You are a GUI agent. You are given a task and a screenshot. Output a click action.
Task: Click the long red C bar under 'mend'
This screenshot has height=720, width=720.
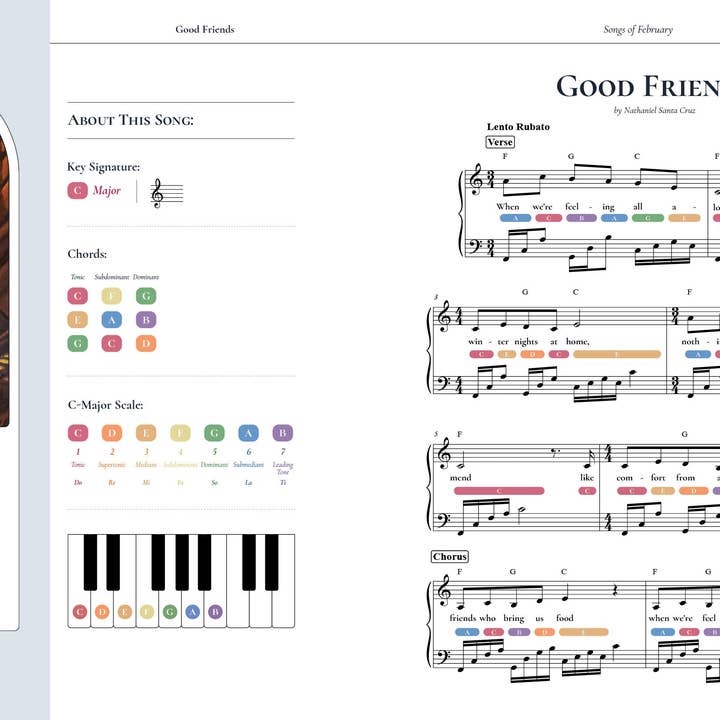coord(499,491)
